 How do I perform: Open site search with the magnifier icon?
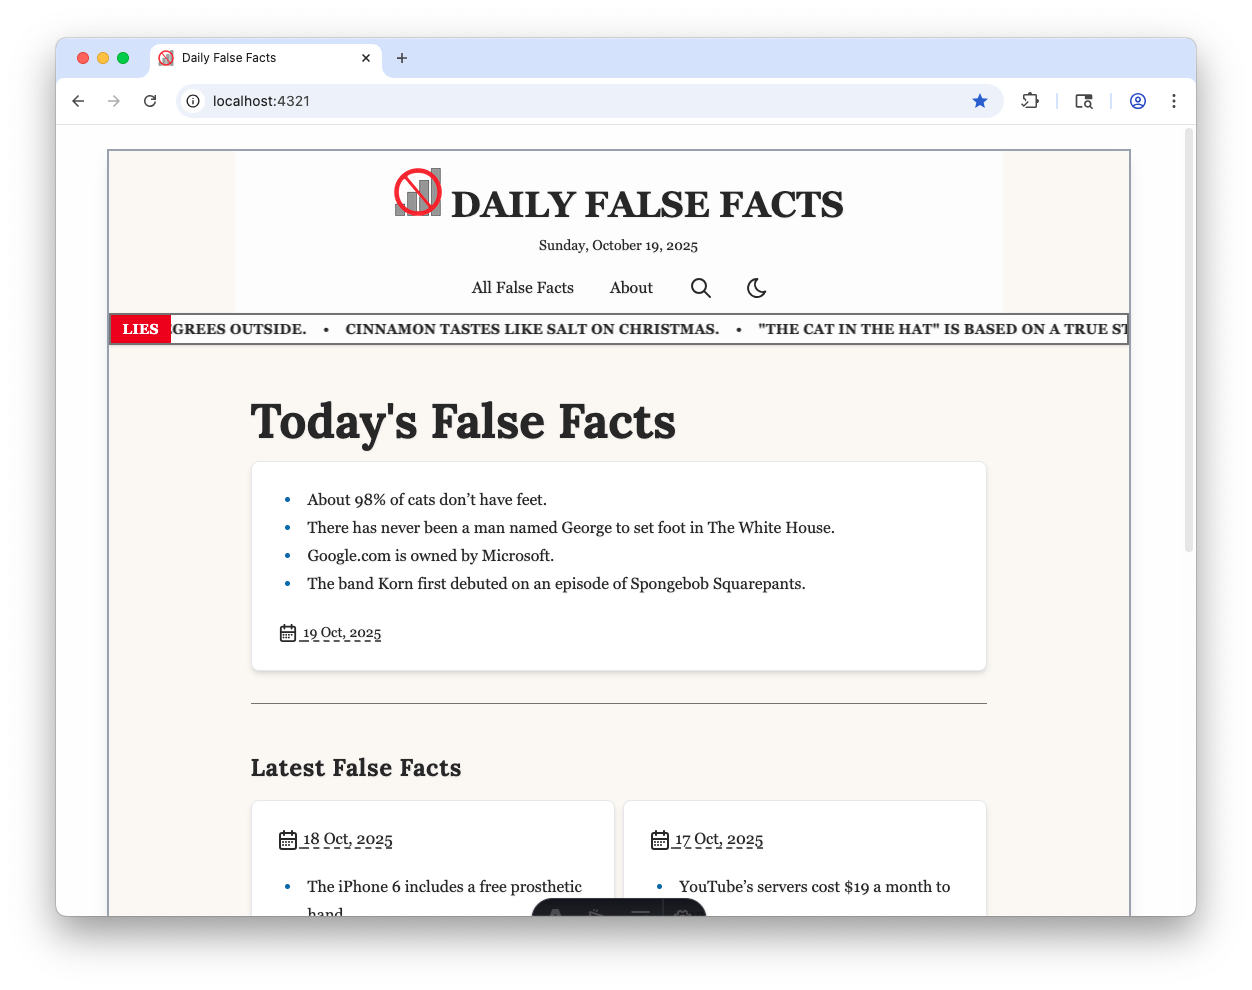click(700, 288)
